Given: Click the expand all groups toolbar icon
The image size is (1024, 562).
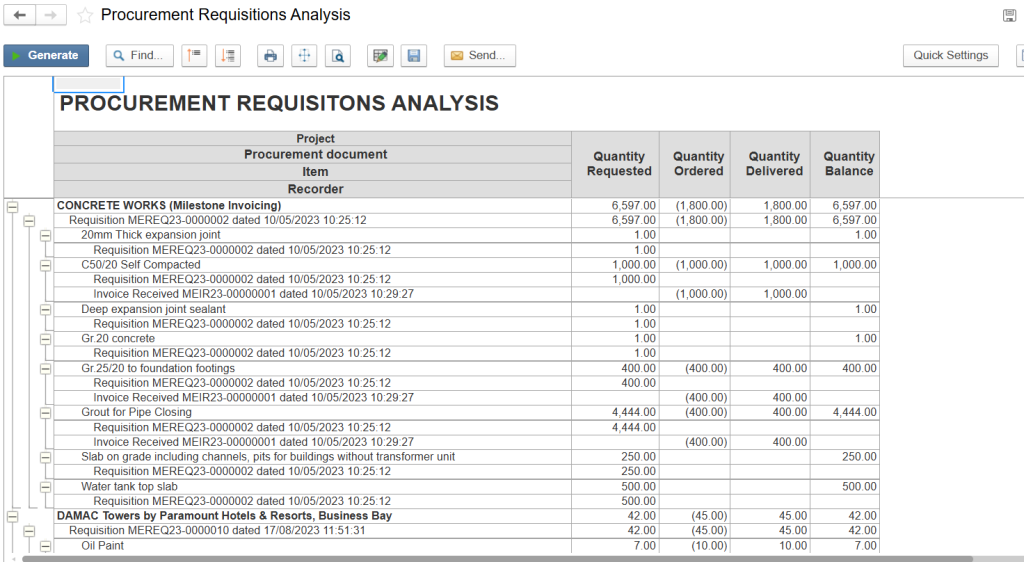Looking at the screenshot, I should [228, 56].
